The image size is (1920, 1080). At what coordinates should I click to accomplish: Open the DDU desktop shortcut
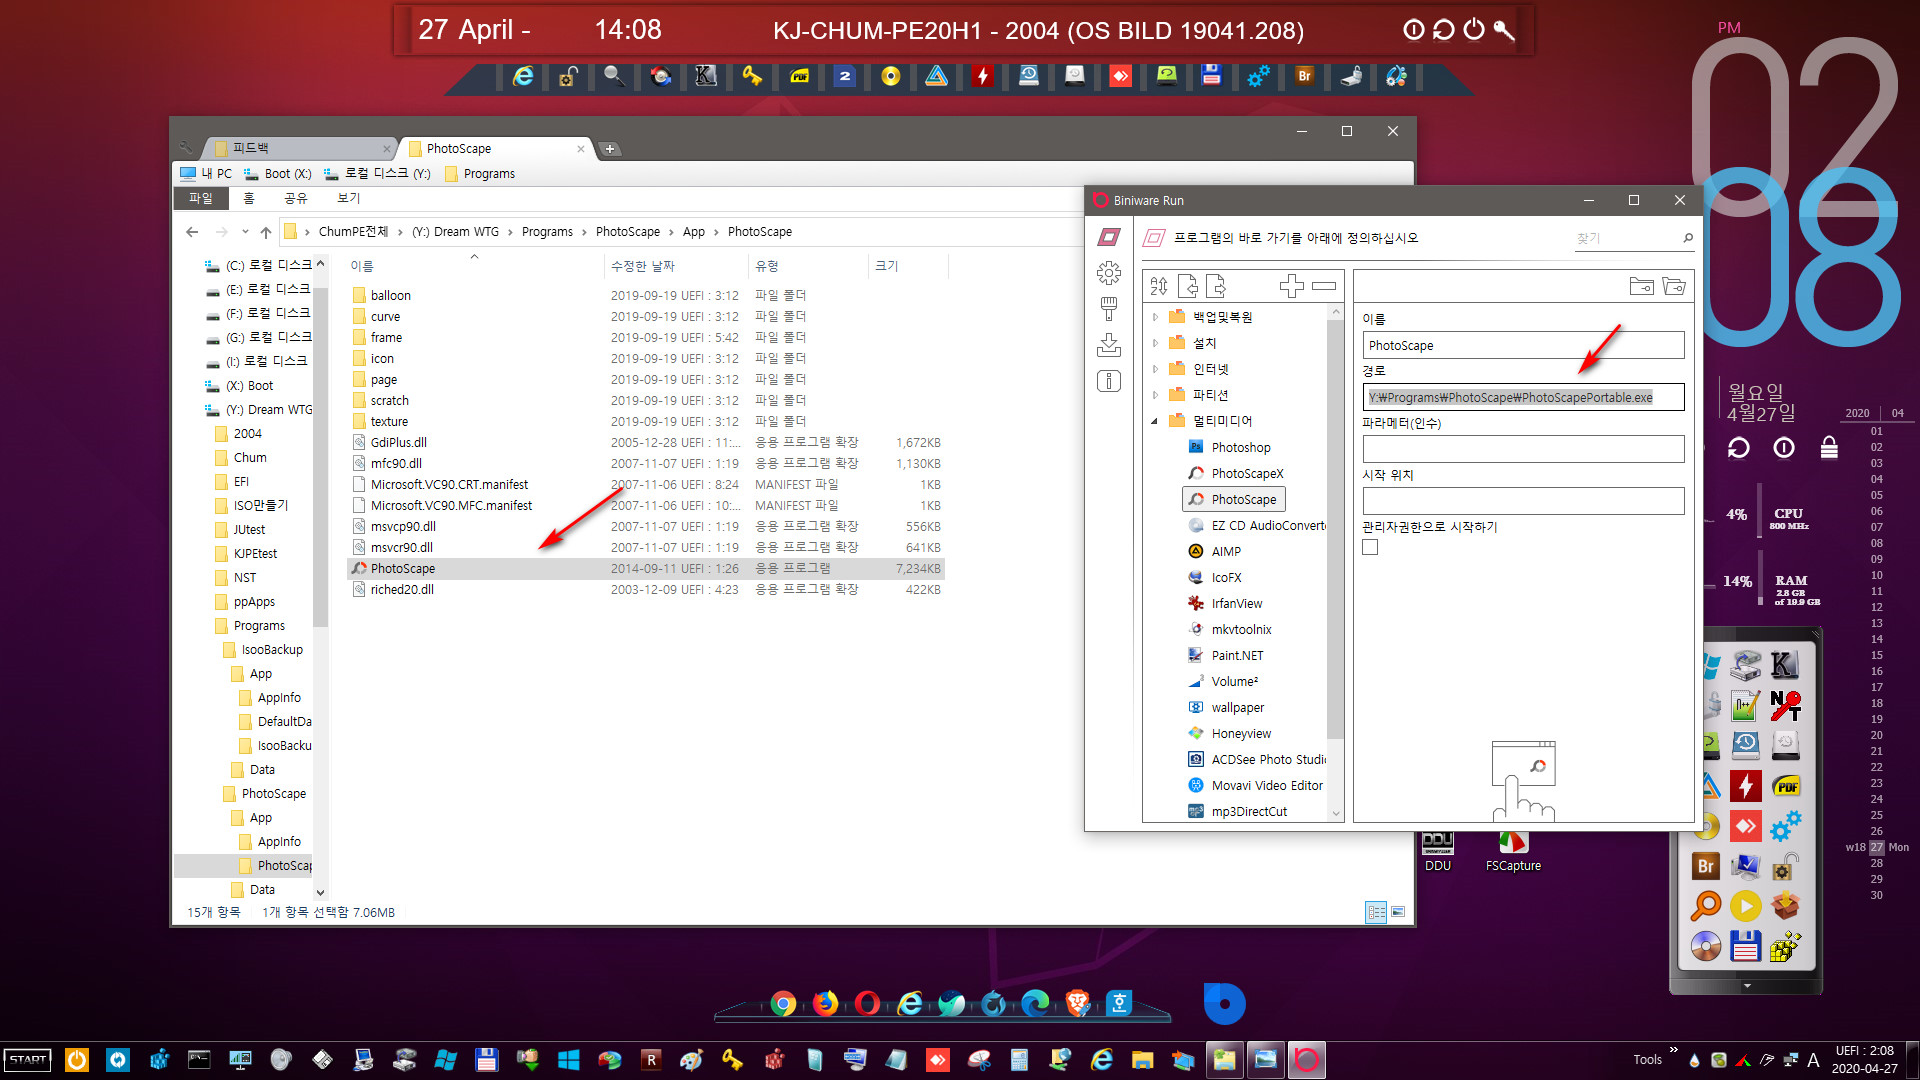1438,852
